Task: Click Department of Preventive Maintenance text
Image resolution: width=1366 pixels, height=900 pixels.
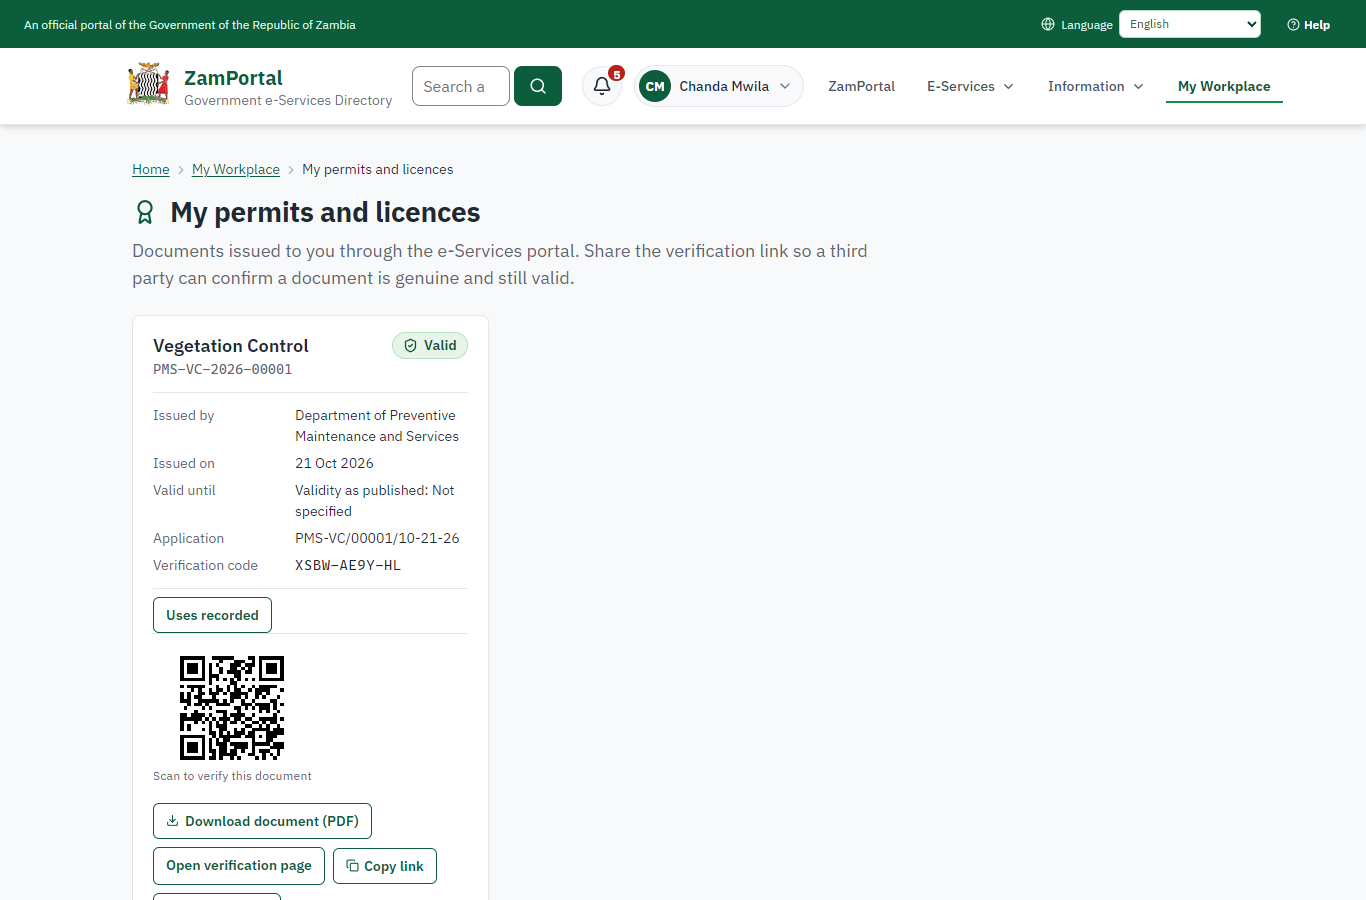Action: click(x=377, y=426)
